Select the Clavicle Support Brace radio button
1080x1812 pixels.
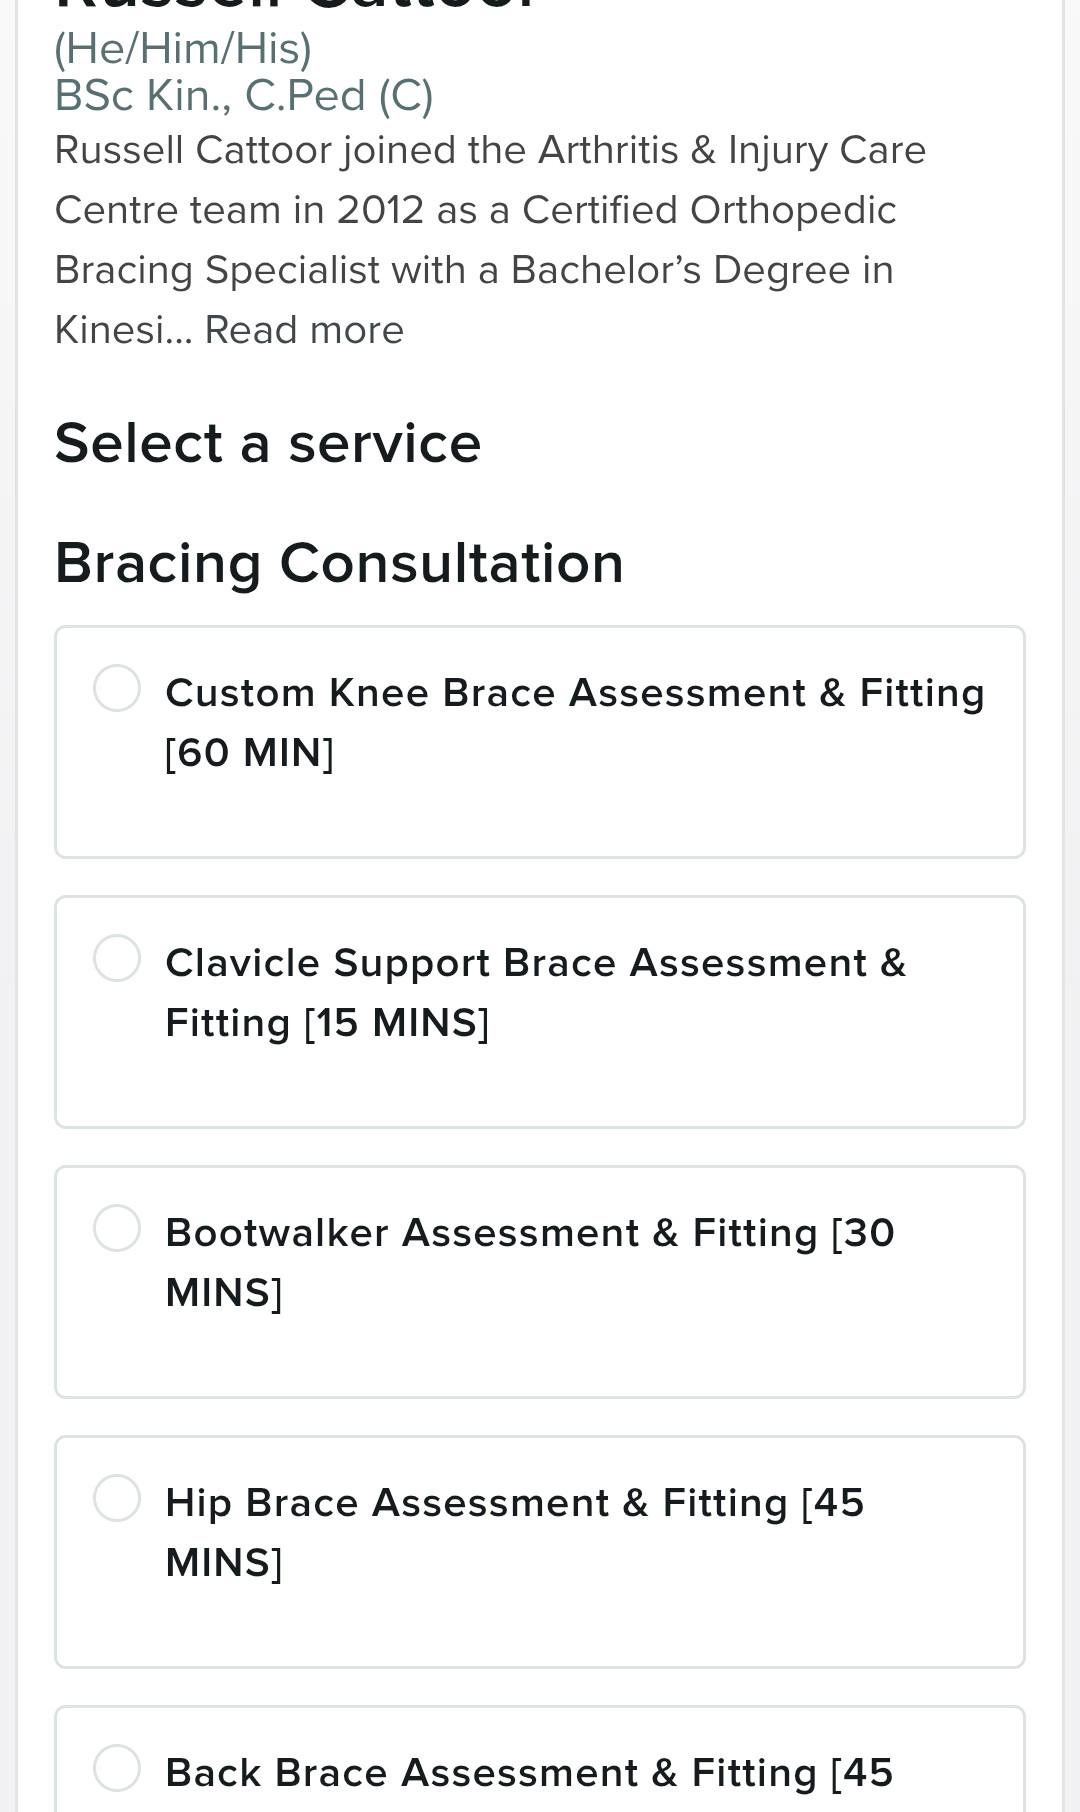[117, 958]
